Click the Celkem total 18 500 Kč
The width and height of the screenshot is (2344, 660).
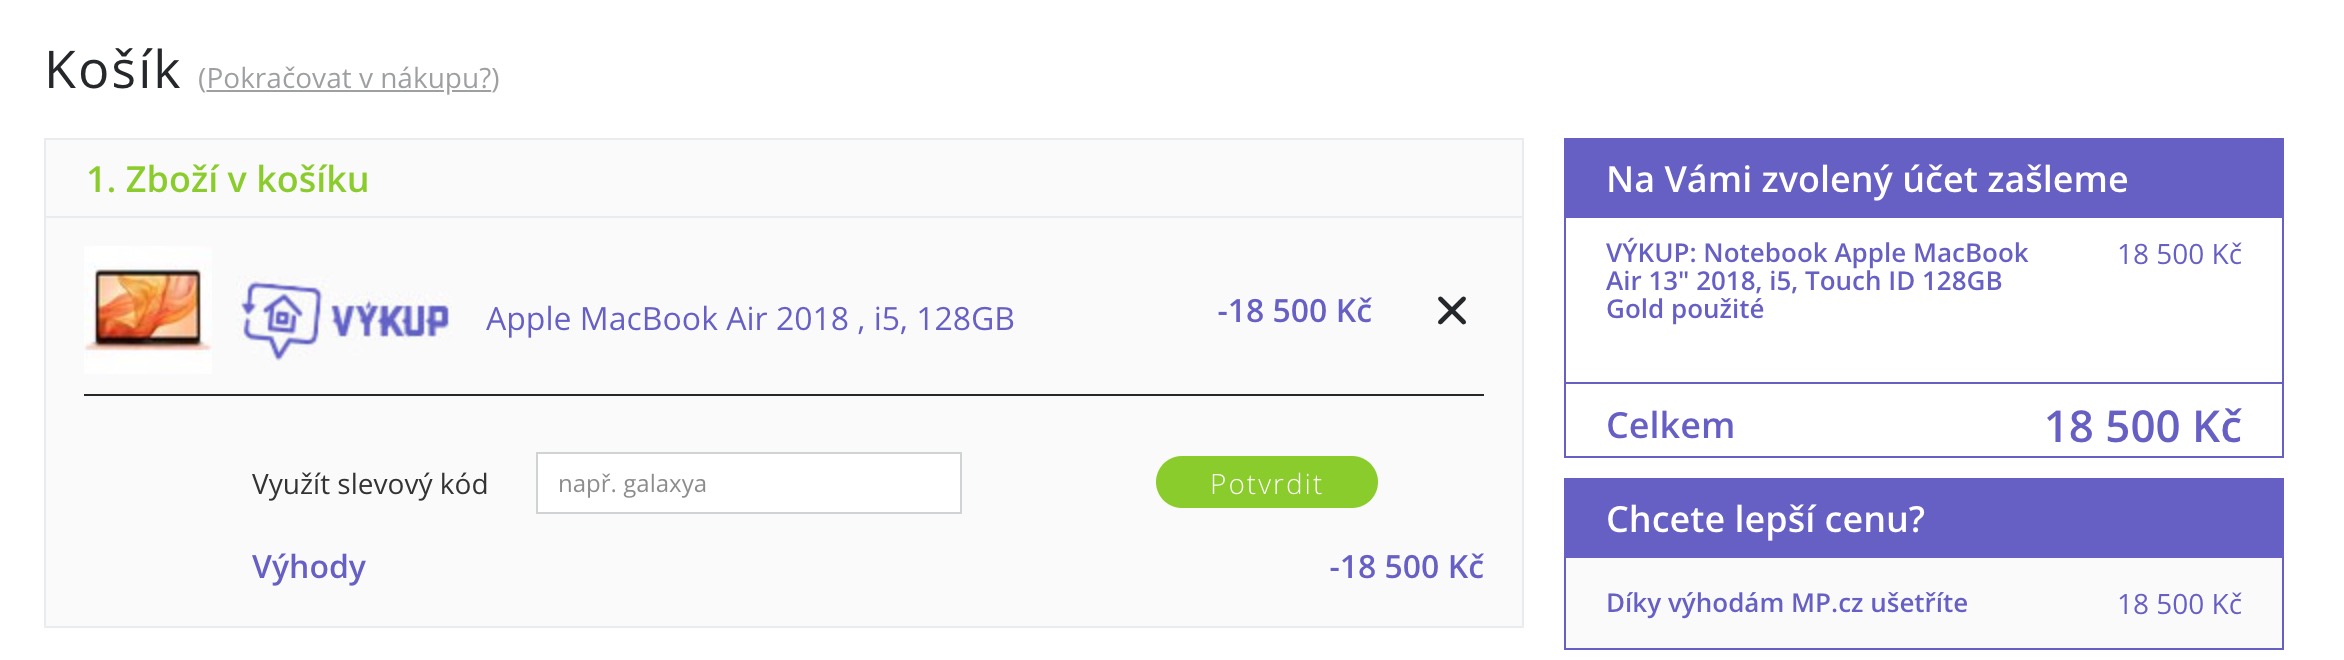tap(2142, 426)
